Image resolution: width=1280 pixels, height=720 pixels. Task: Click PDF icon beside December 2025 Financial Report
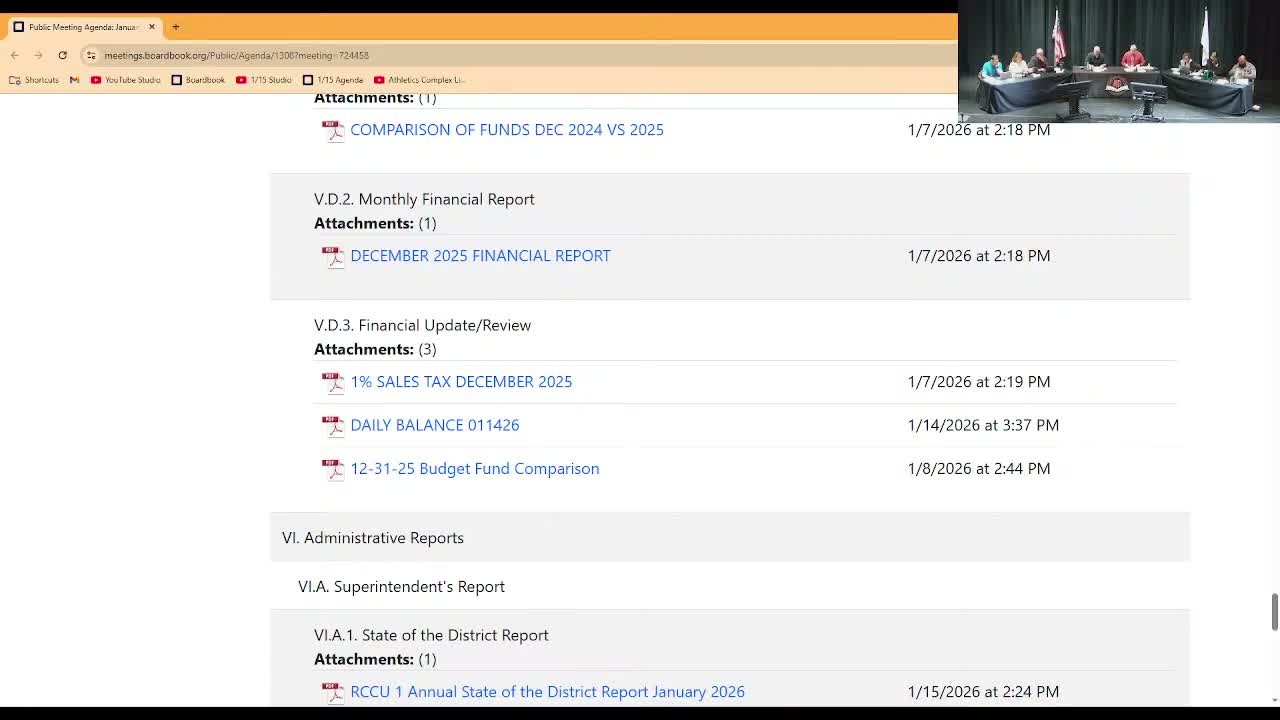click(x=333, y=256)
